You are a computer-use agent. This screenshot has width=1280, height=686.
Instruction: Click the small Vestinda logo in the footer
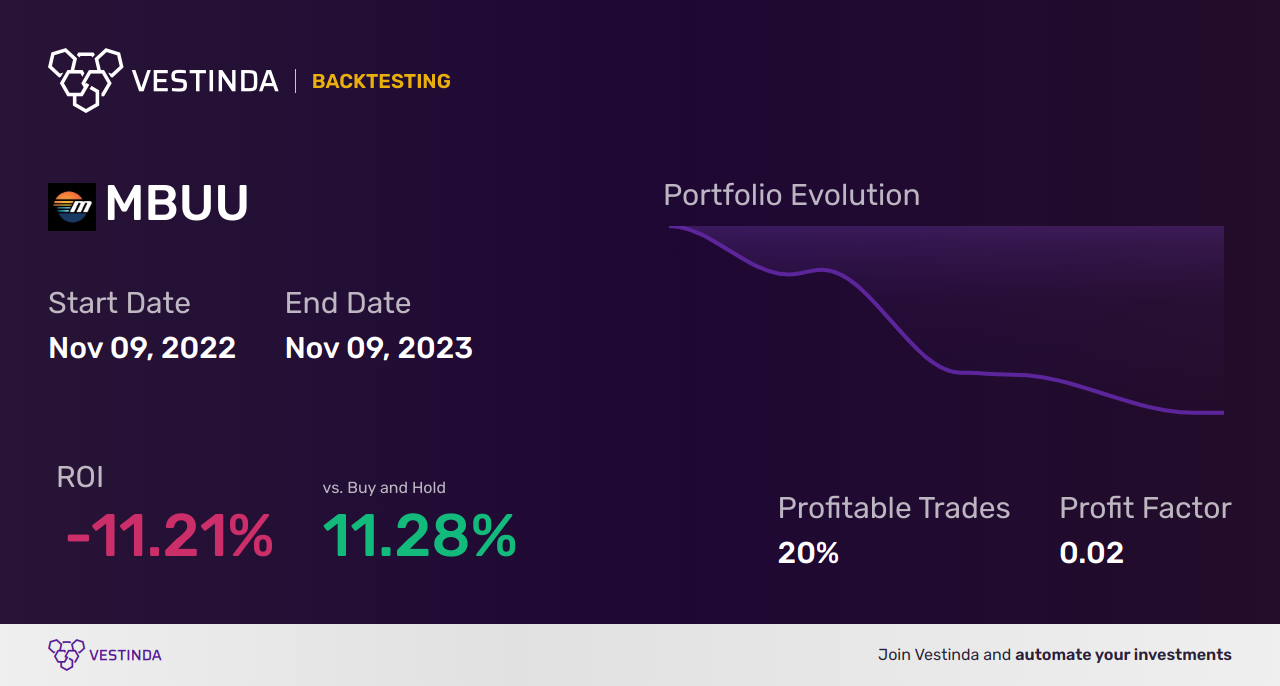click(66, 654)
